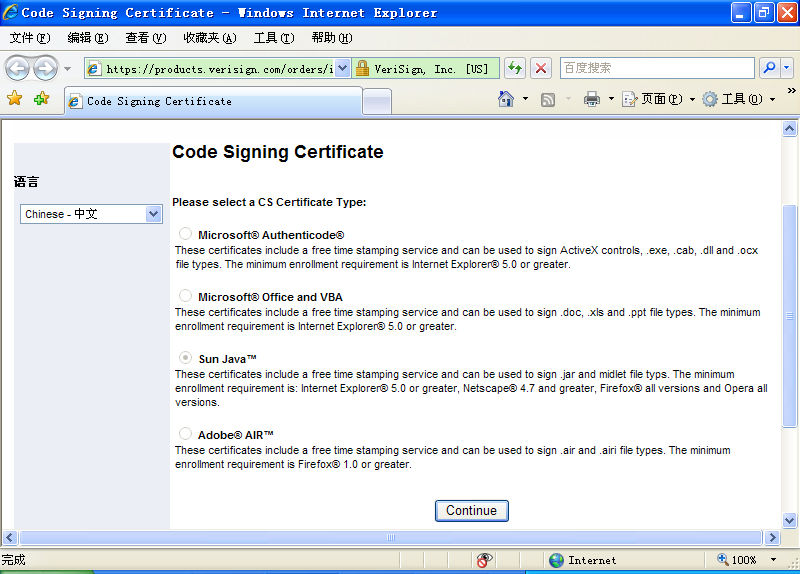Click the Continue button

click(471, 511)
